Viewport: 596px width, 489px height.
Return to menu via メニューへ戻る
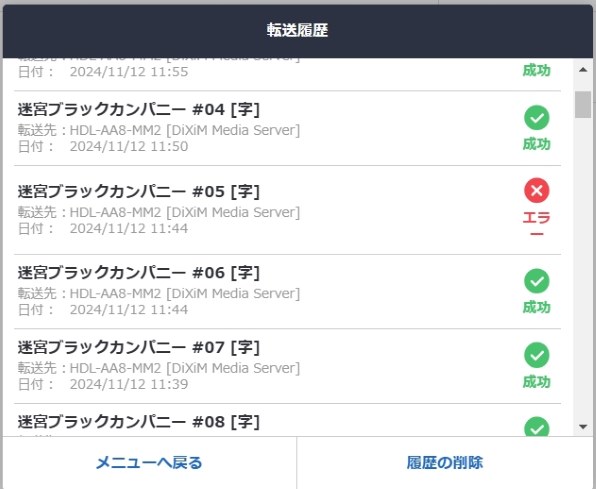tap(149, 463)
